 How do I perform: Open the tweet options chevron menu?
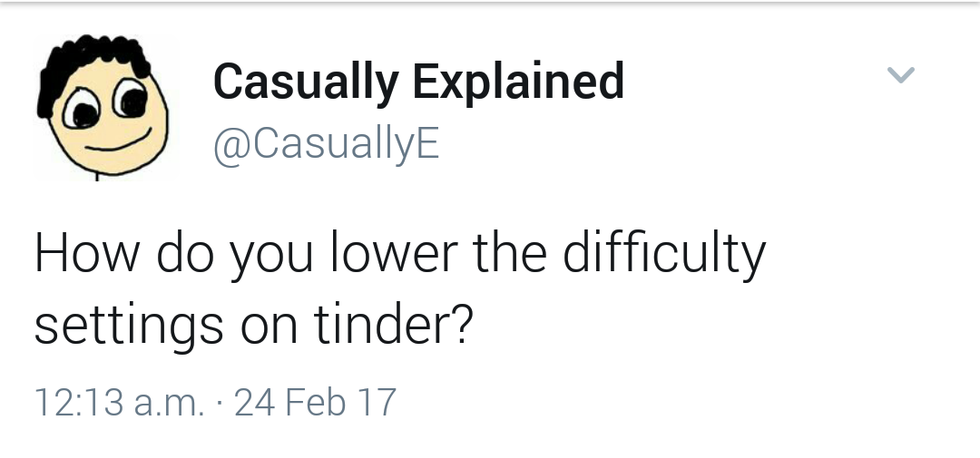coord(901,75)
